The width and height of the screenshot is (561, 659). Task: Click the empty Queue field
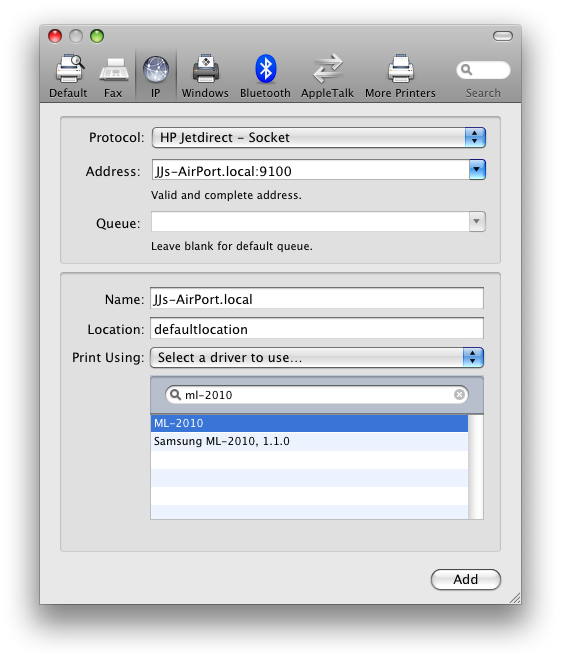(310, 221)
